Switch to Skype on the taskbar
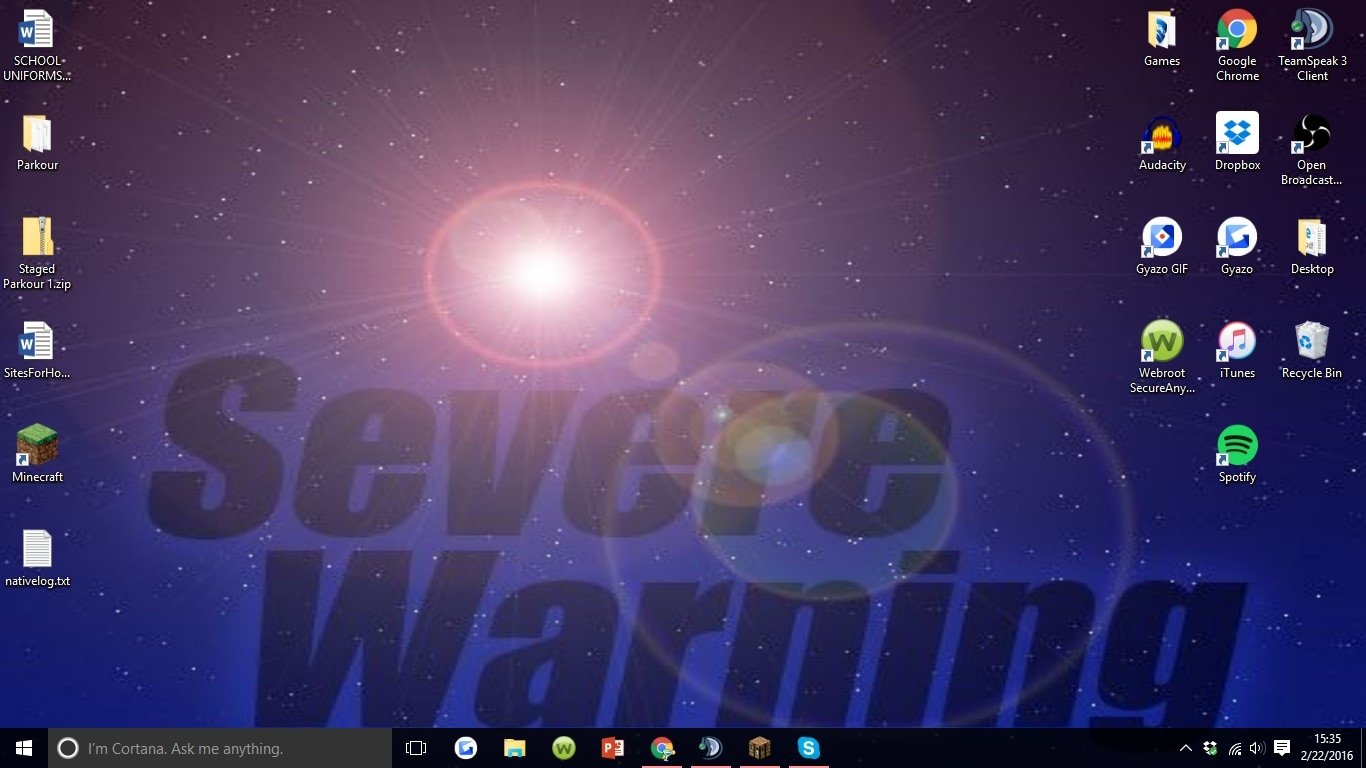The image size is (1366, 768). 808,748
